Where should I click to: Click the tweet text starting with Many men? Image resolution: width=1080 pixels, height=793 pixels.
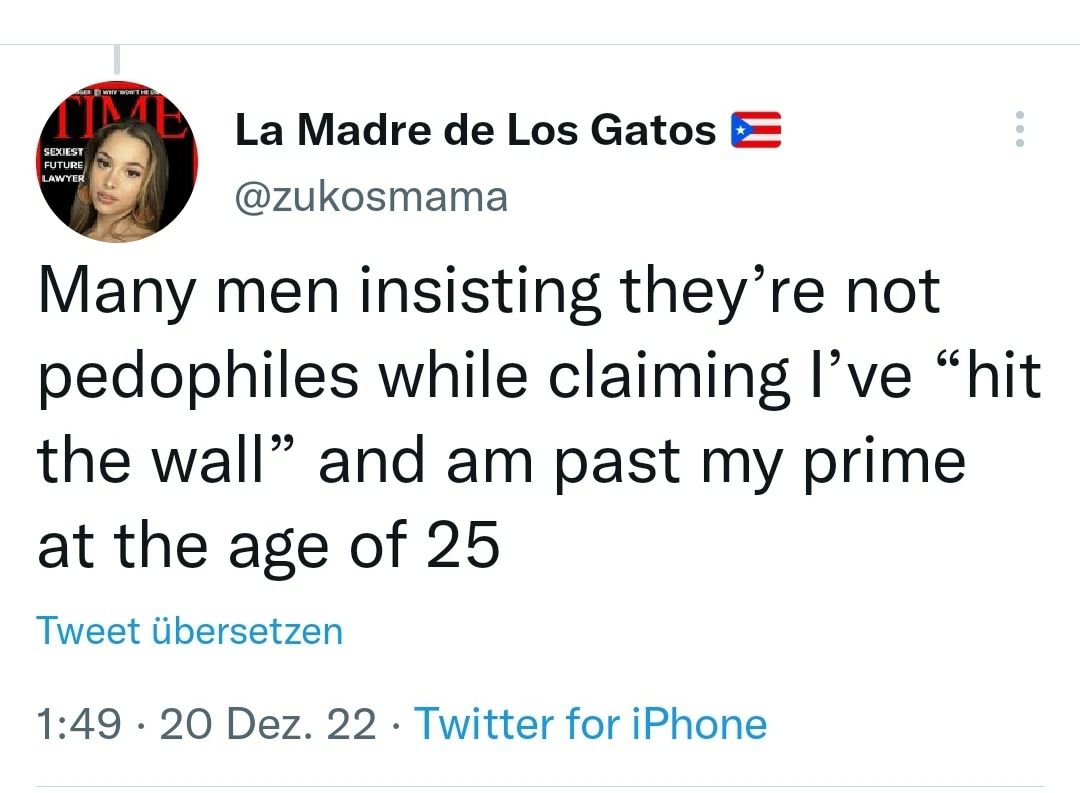488,291
